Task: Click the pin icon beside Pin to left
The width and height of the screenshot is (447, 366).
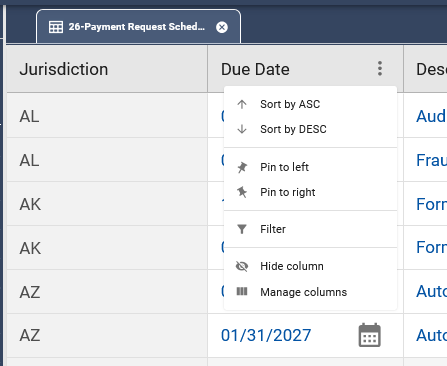Action: click(x=242, y=167)
